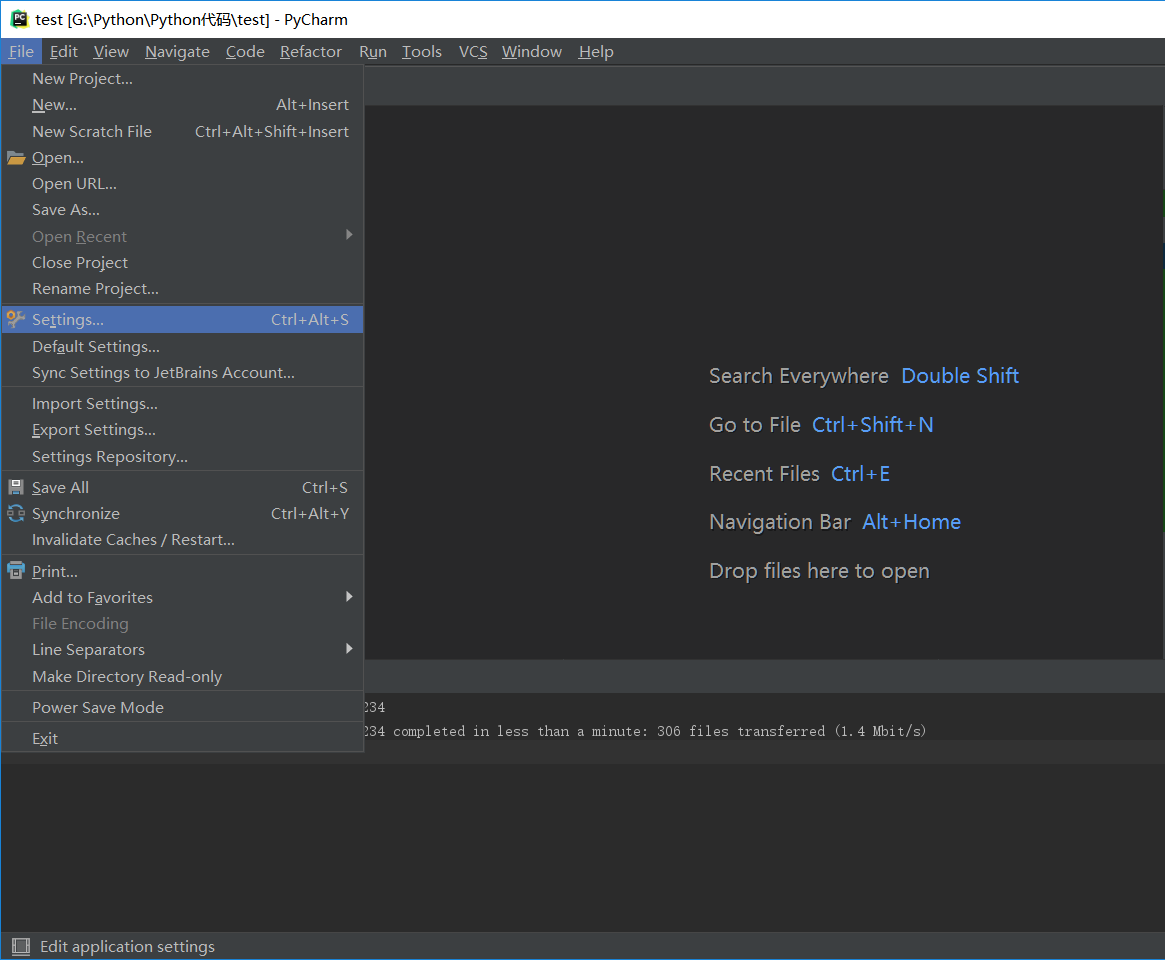Click the Save All floppy disk icon

pyautogui.click(x=16, y=487)
